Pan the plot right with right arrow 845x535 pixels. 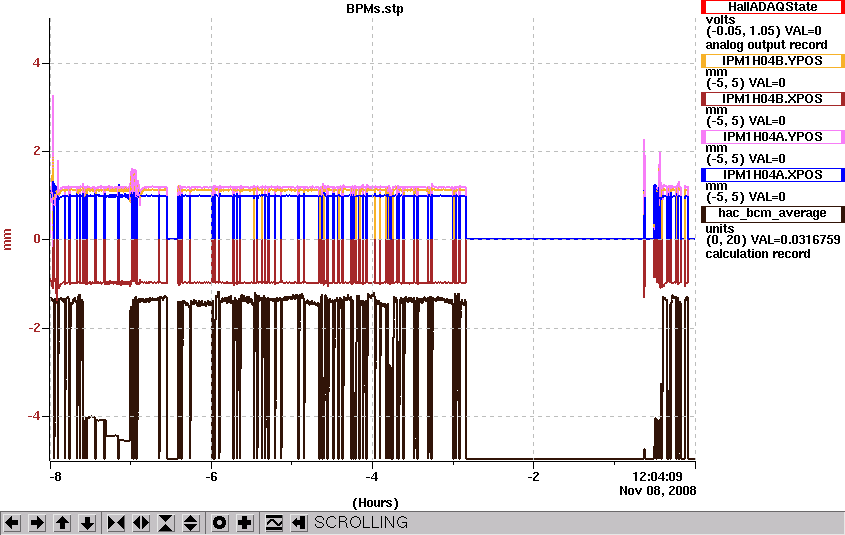pos(37,523)
